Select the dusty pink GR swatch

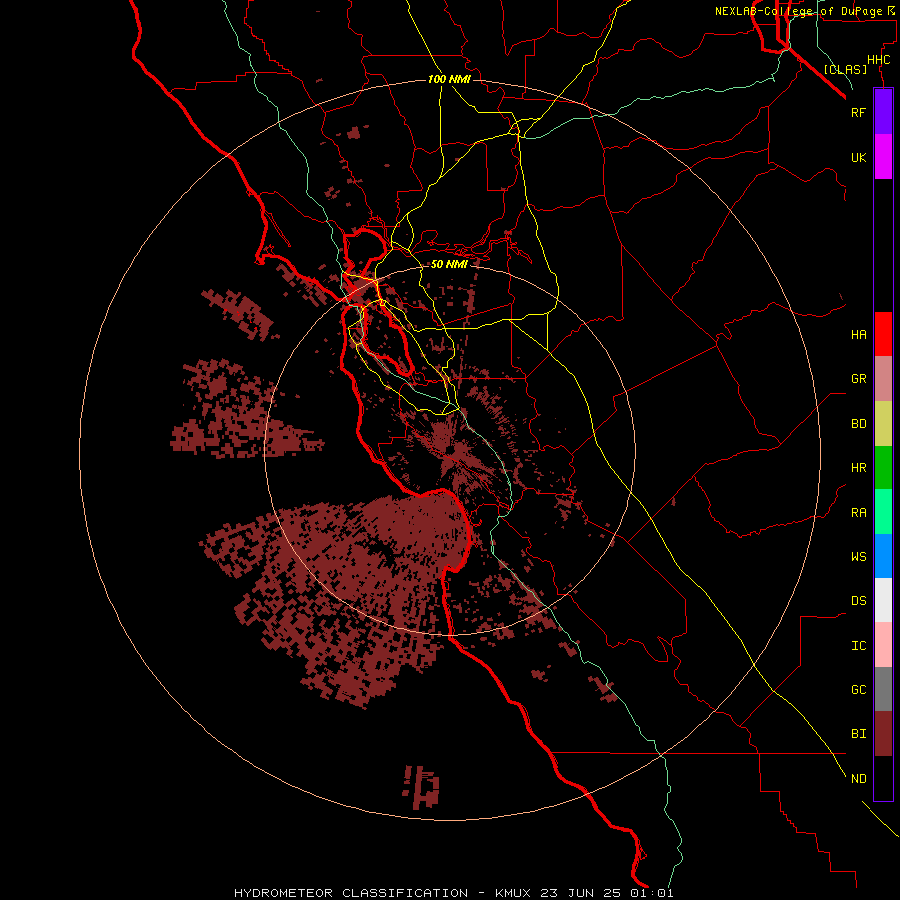click(x=883, y=379)
